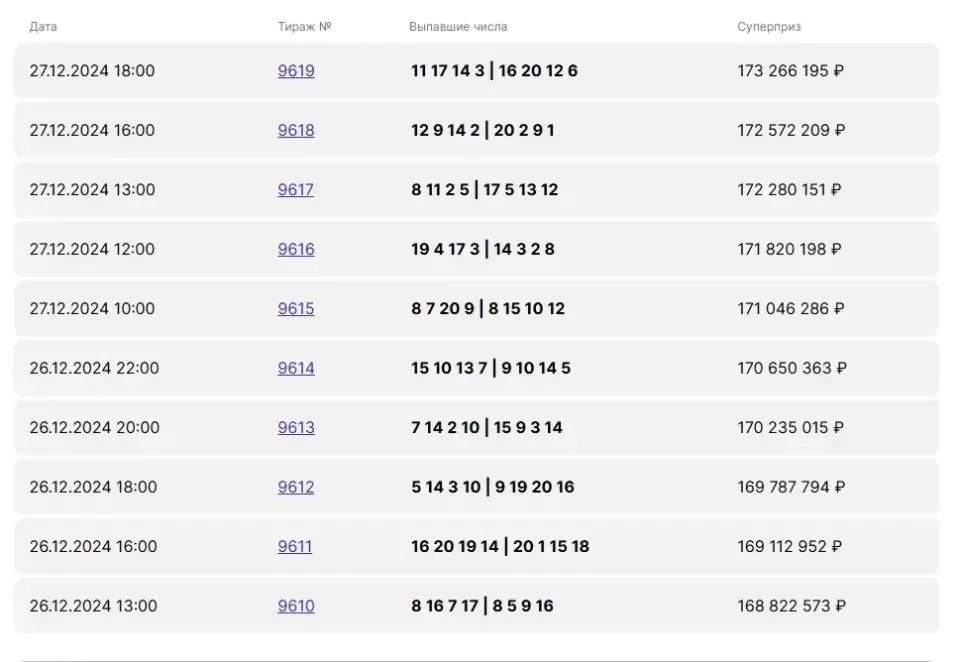Open draw number 9617 link
The height and width of the screenshot is (662, 960).
point(296,190)
